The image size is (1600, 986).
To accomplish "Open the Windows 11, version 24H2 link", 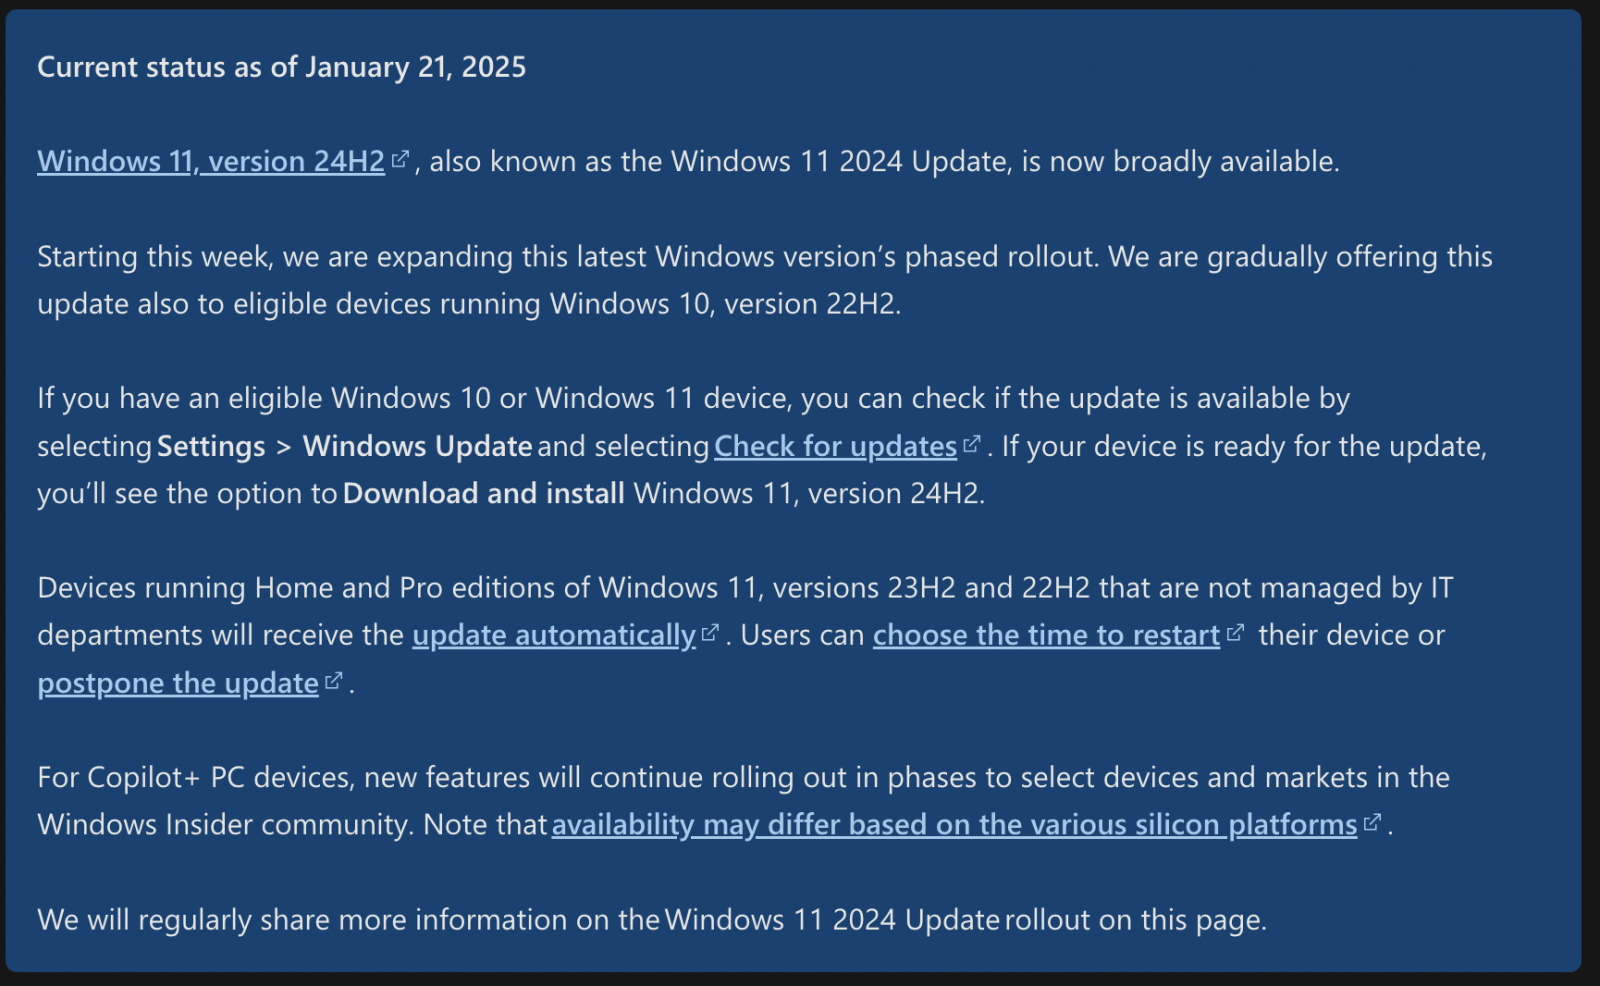I will (211, 161).
